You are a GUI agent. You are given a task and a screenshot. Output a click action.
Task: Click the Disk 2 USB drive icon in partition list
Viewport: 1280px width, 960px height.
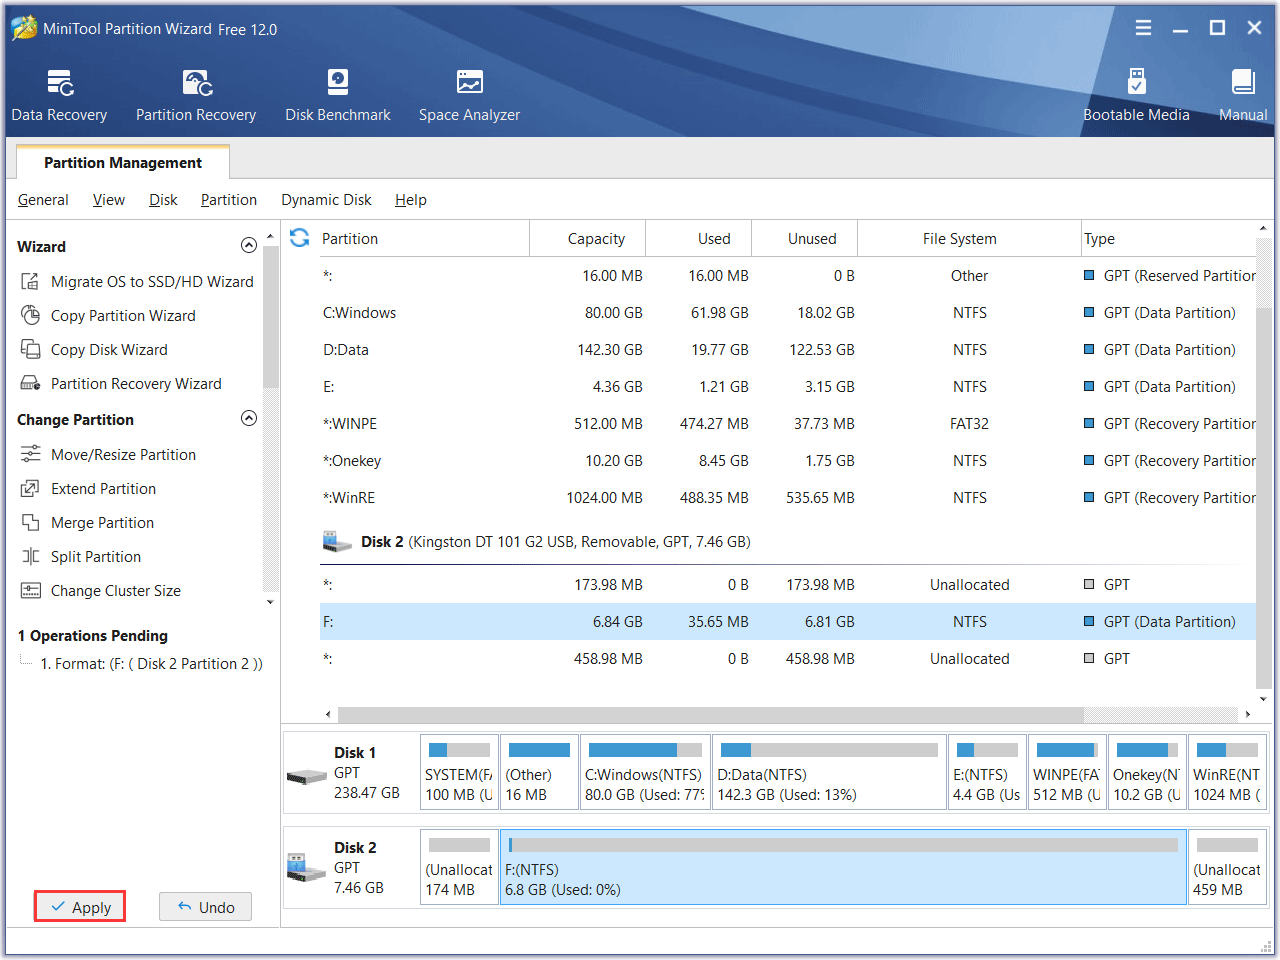337,542
